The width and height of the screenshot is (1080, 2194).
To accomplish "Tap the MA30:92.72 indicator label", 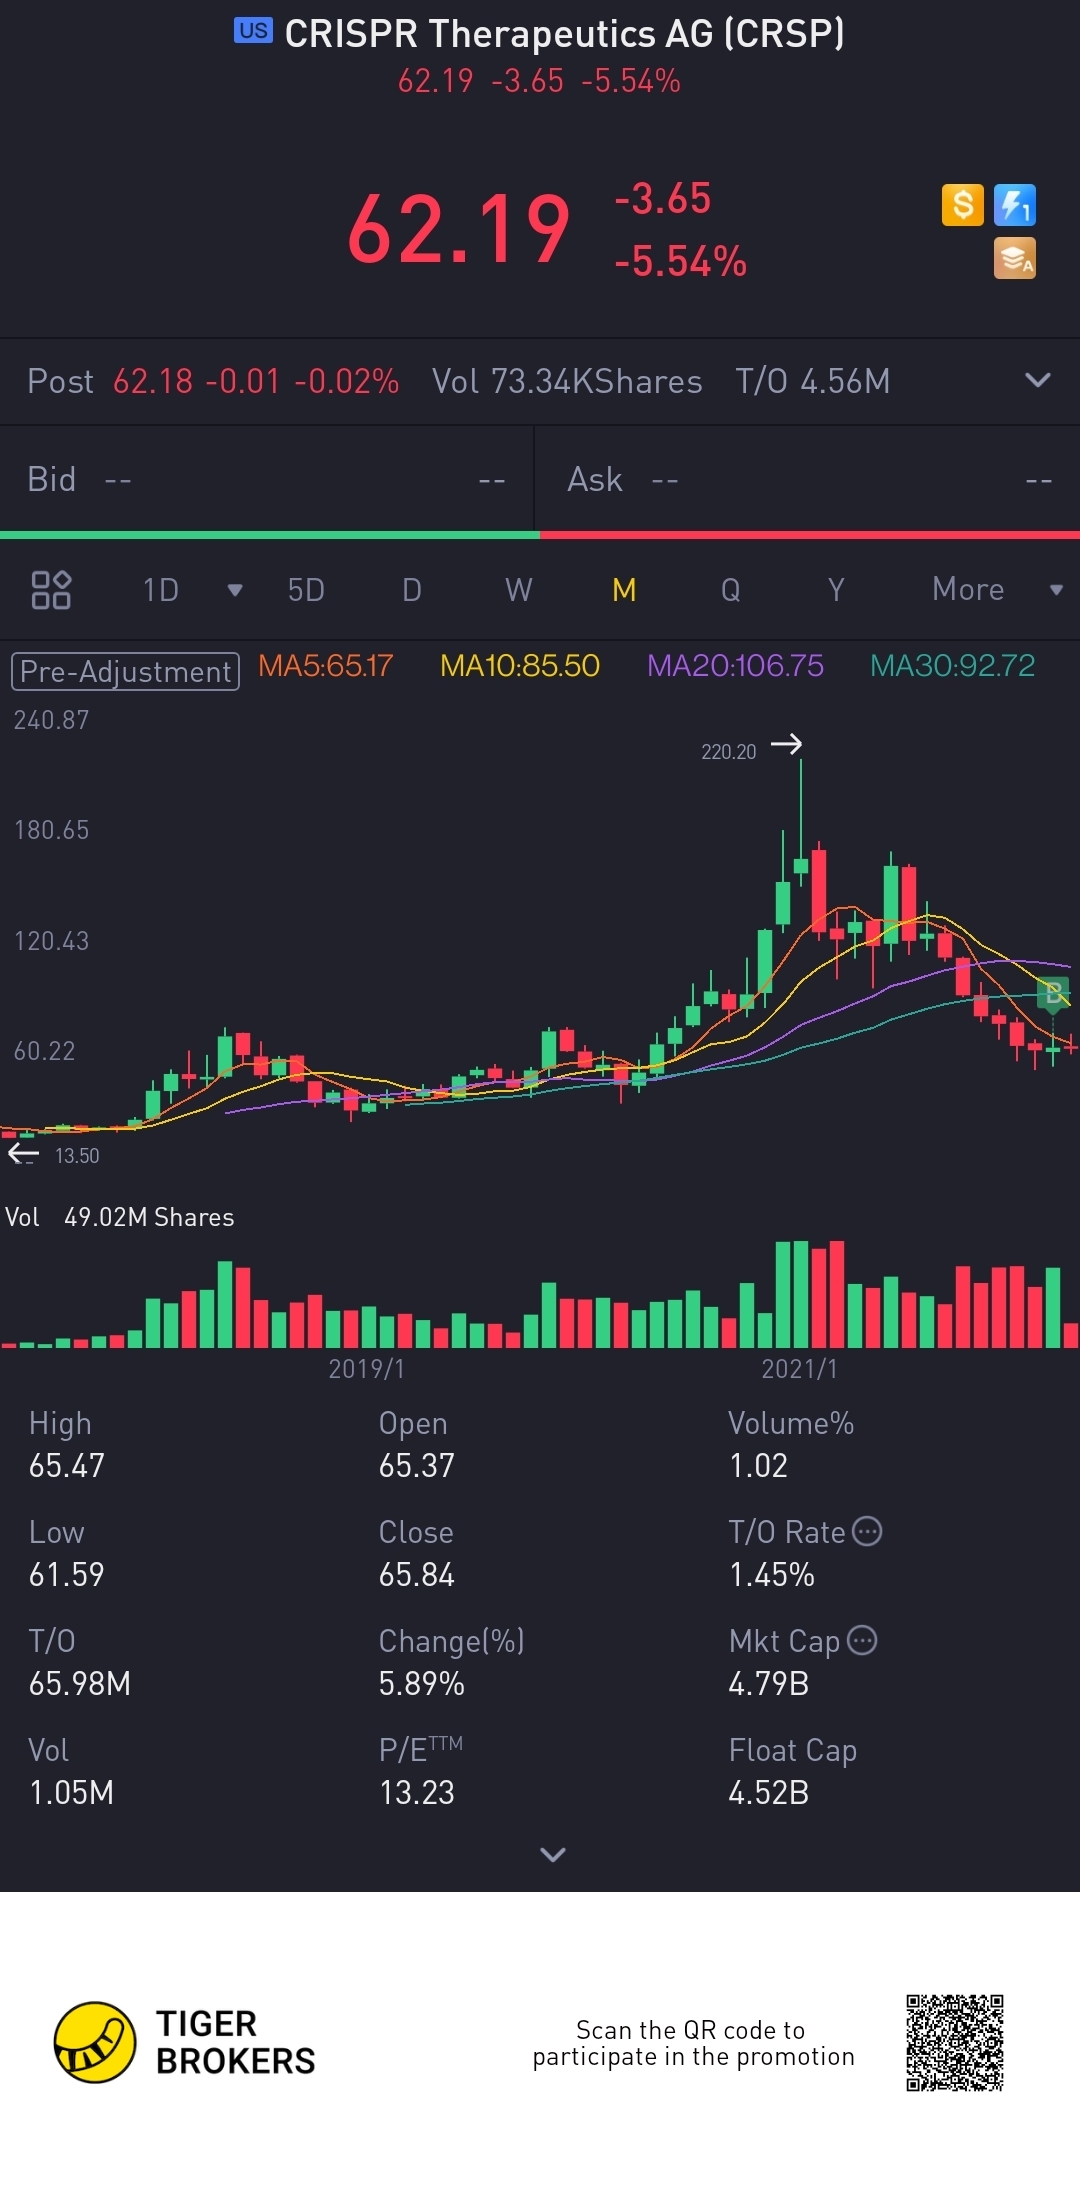I will coord(952,666).
